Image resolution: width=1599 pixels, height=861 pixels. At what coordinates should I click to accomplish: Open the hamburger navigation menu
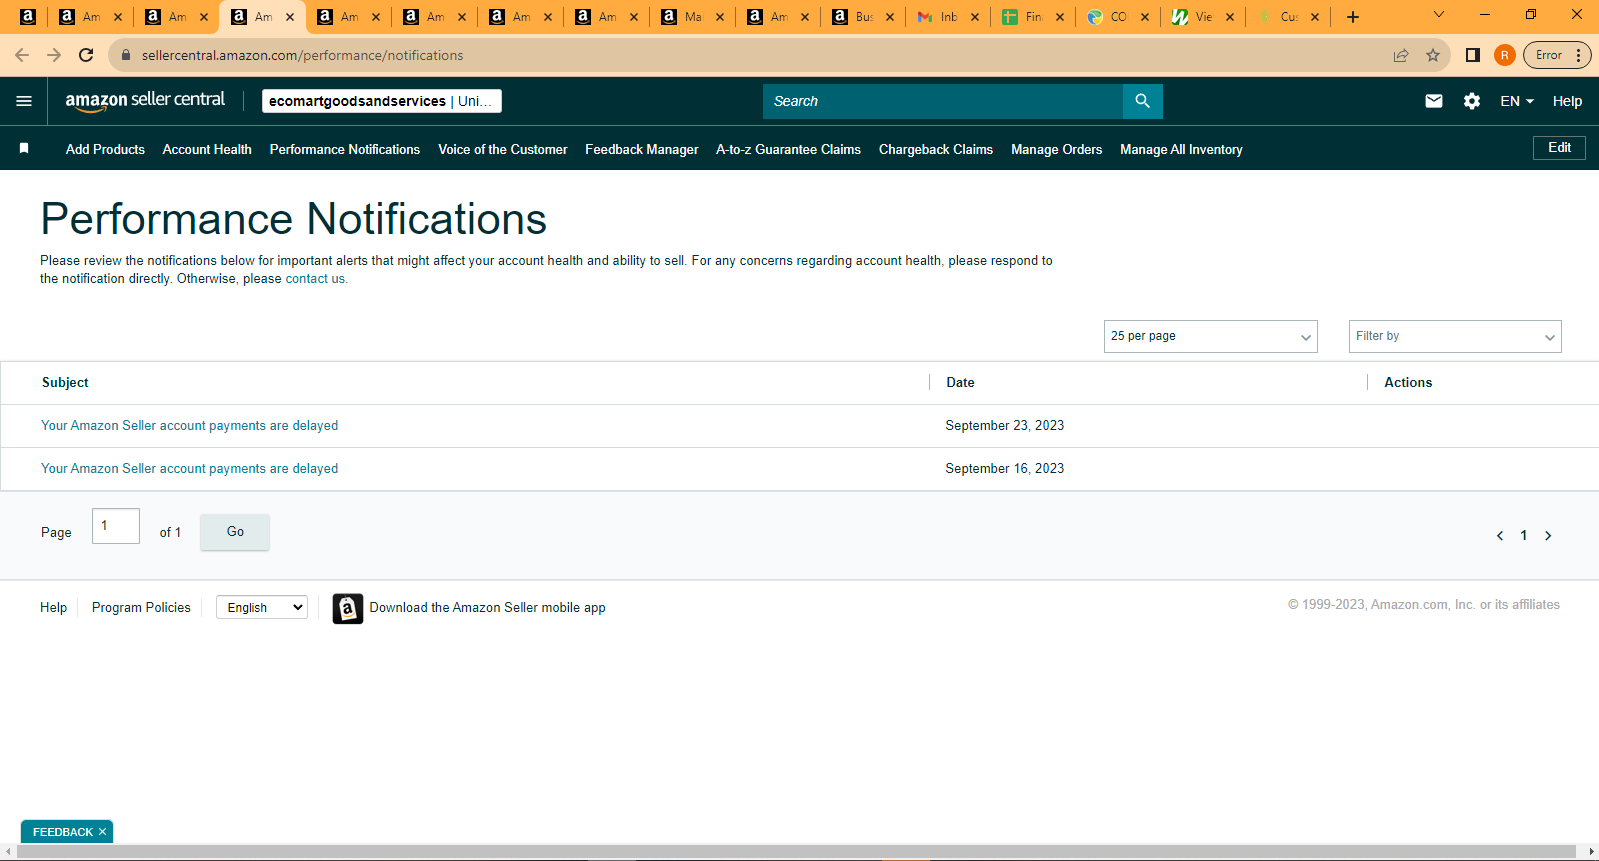point(24,101)
